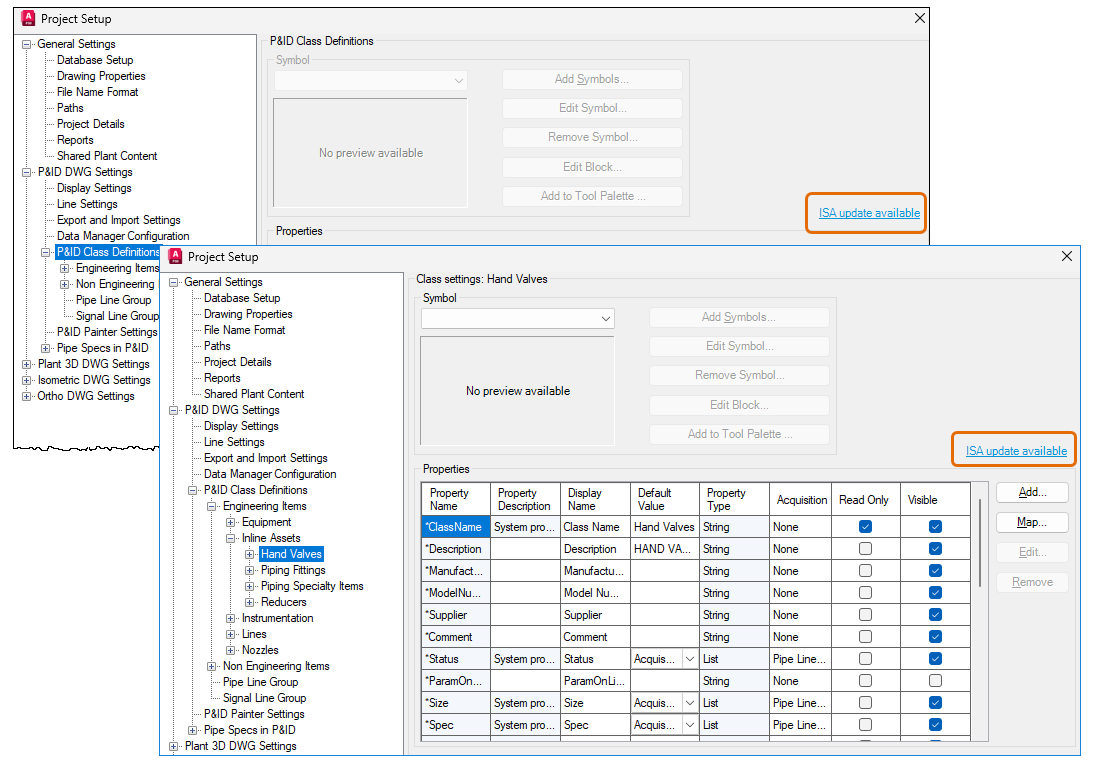This screenshot has width=1093, height=762.
Task: Select Lines item in the tree
Action: point(254,634)
